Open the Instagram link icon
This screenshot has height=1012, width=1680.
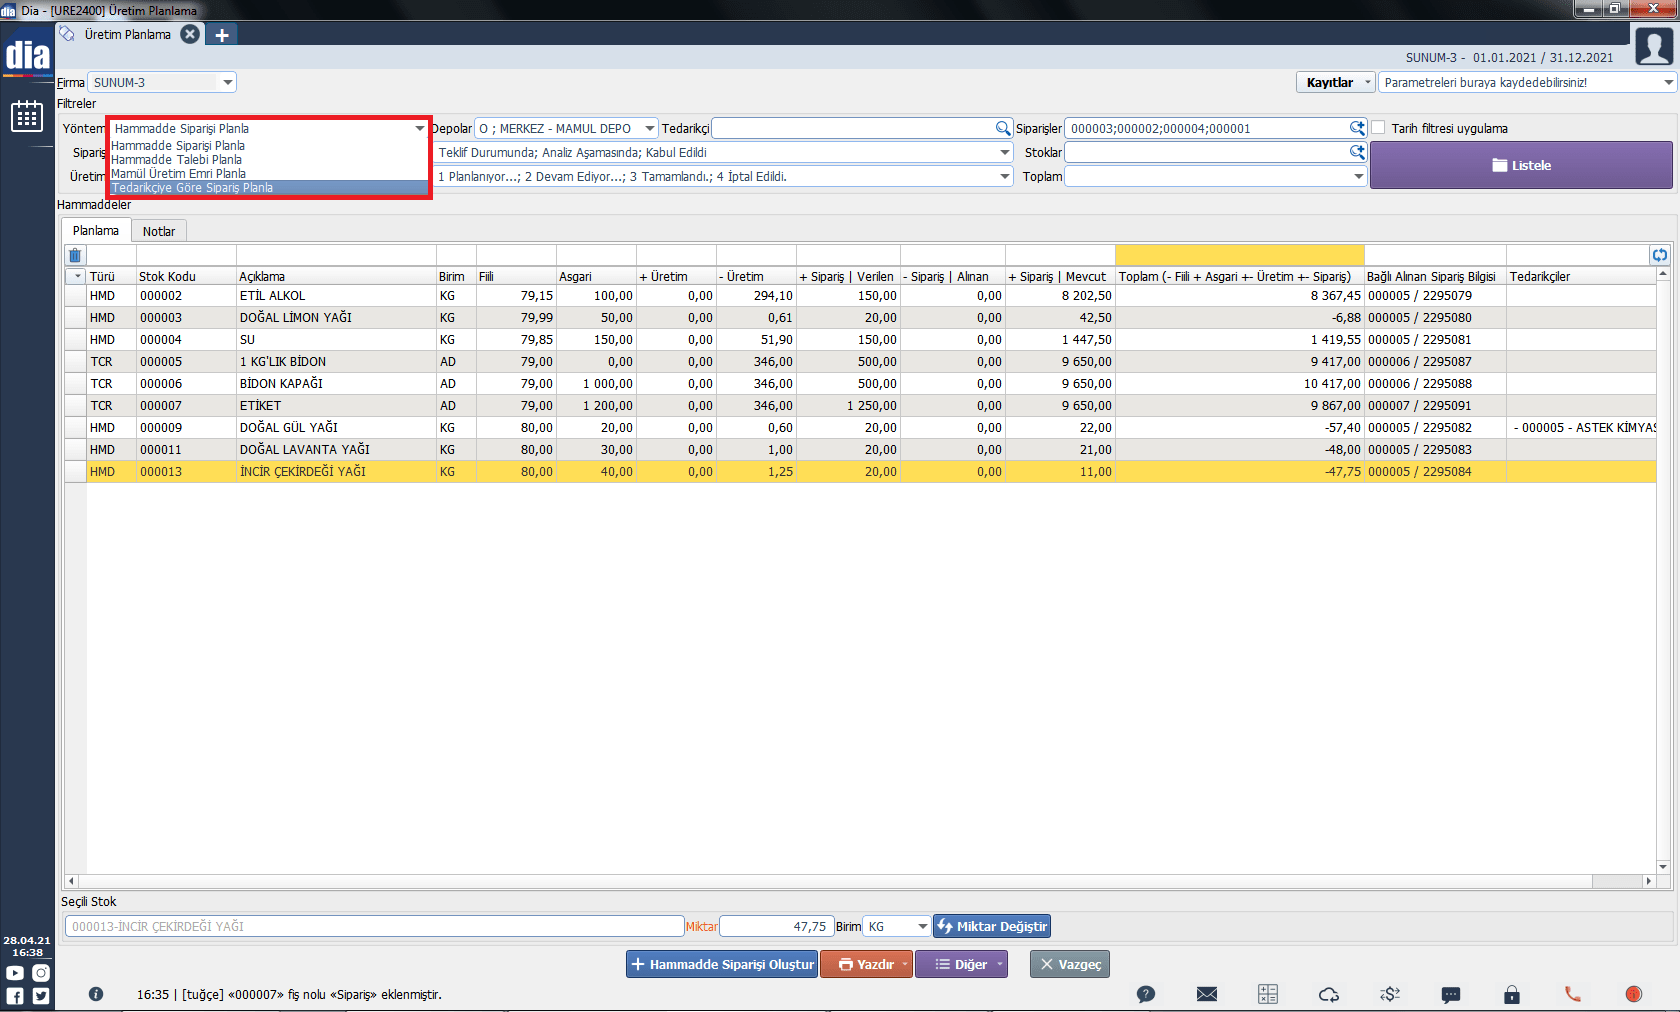point(41,973)
